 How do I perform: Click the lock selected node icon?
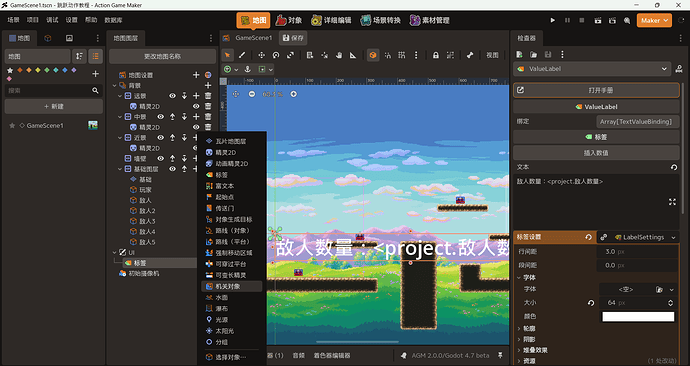[436, 55]
